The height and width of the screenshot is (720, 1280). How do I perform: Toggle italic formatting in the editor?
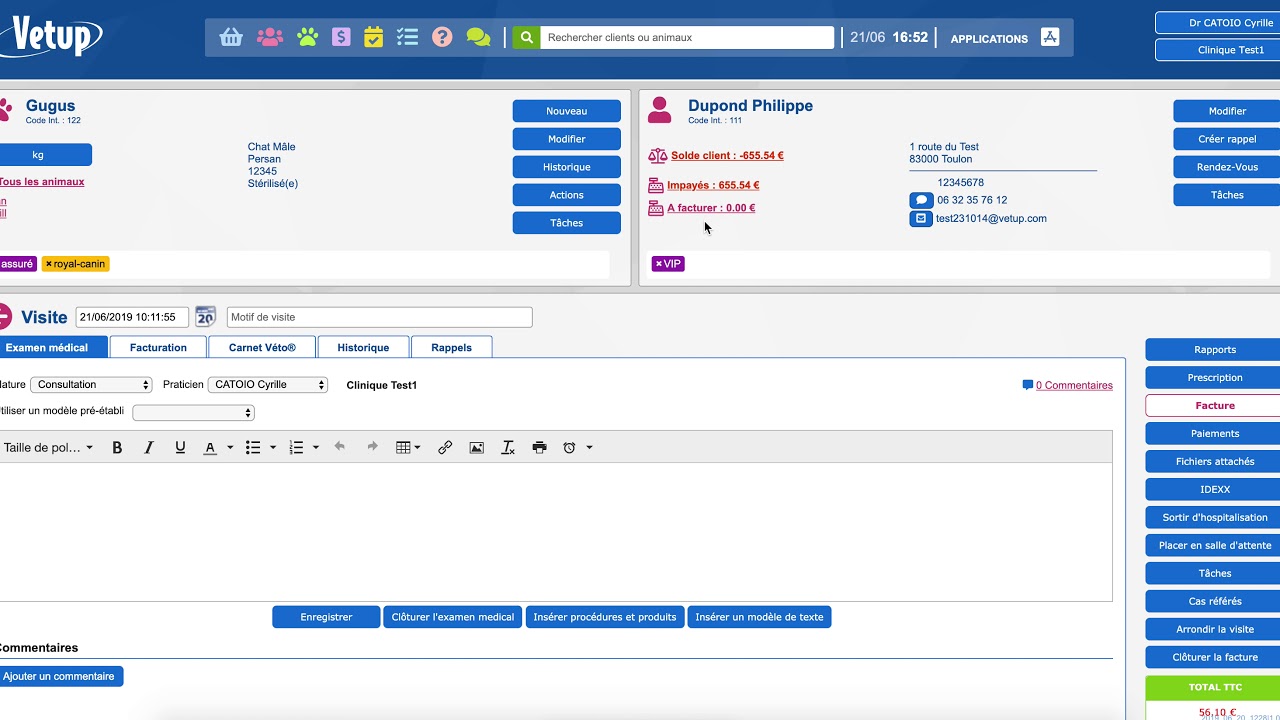click(149, 447)
